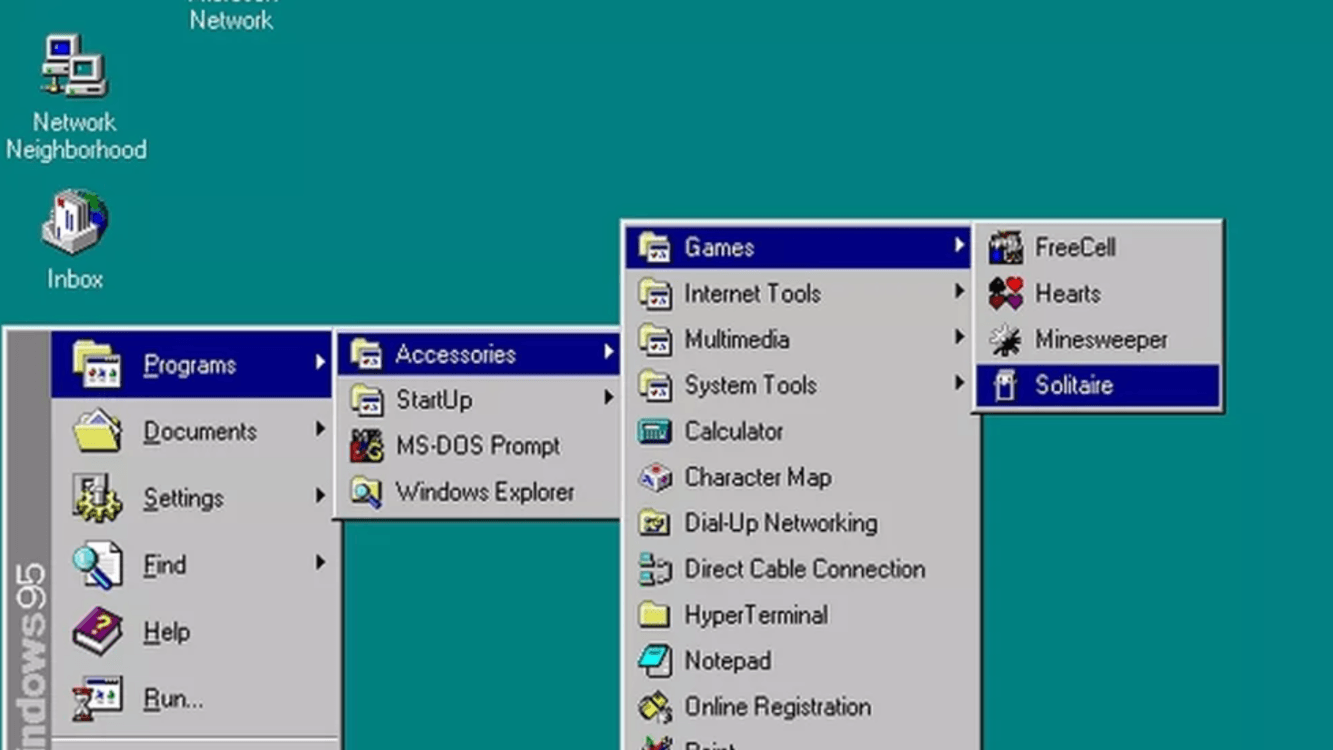Click the Games folder icon

click(x=655, y=247)
